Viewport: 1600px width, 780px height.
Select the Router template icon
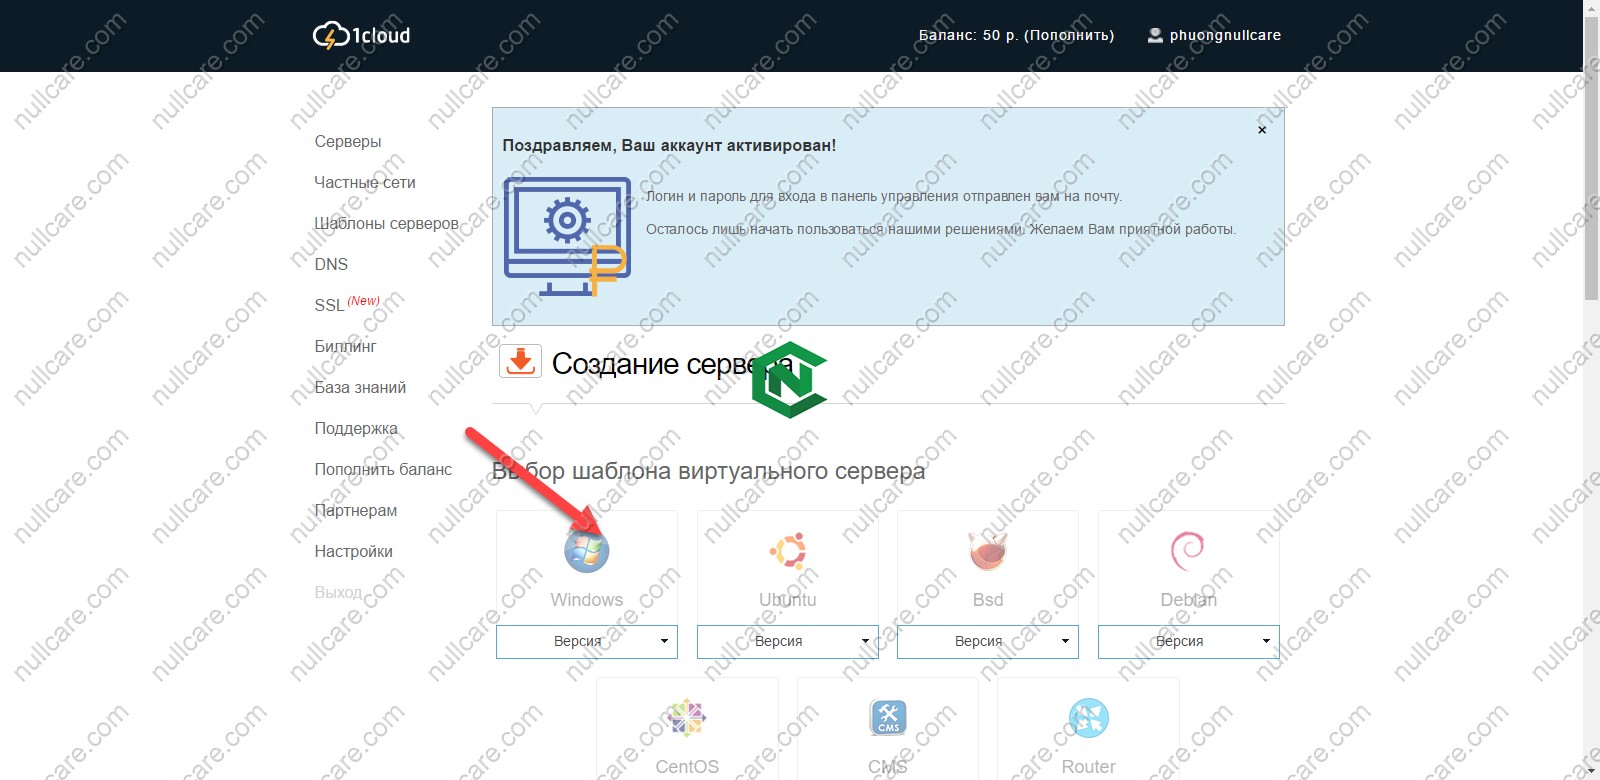(x=1088, y=718)
